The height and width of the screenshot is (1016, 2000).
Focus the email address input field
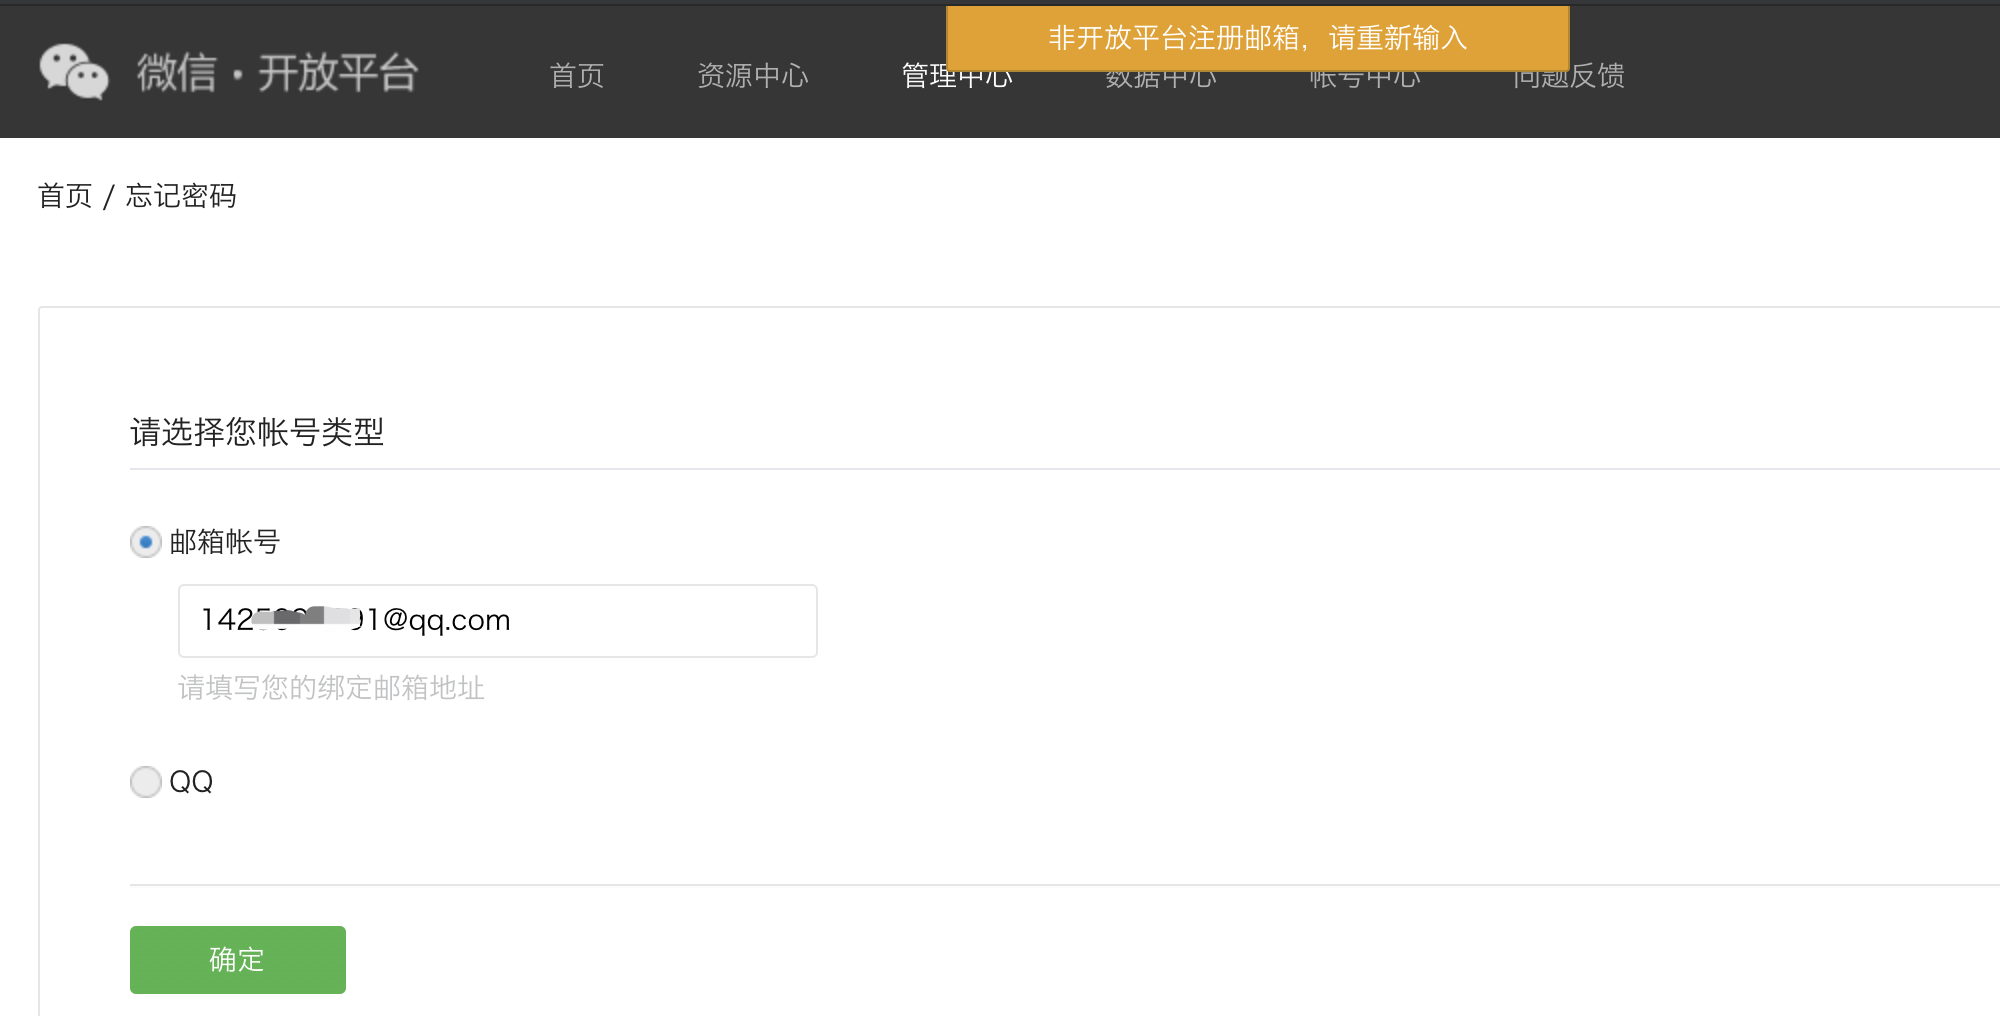coord(498,621)
